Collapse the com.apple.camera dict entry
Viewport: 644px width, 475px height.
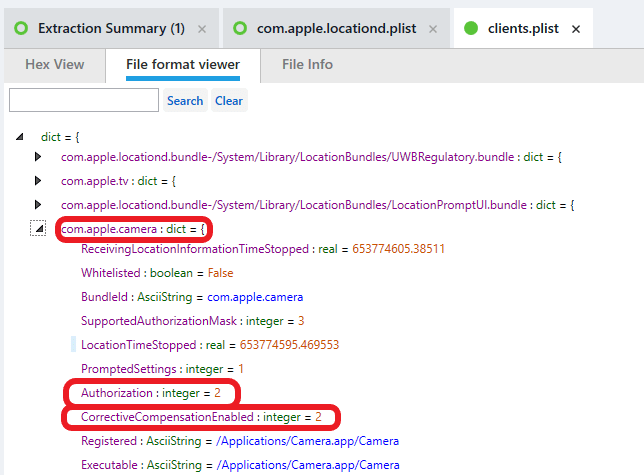pos(39,229)
